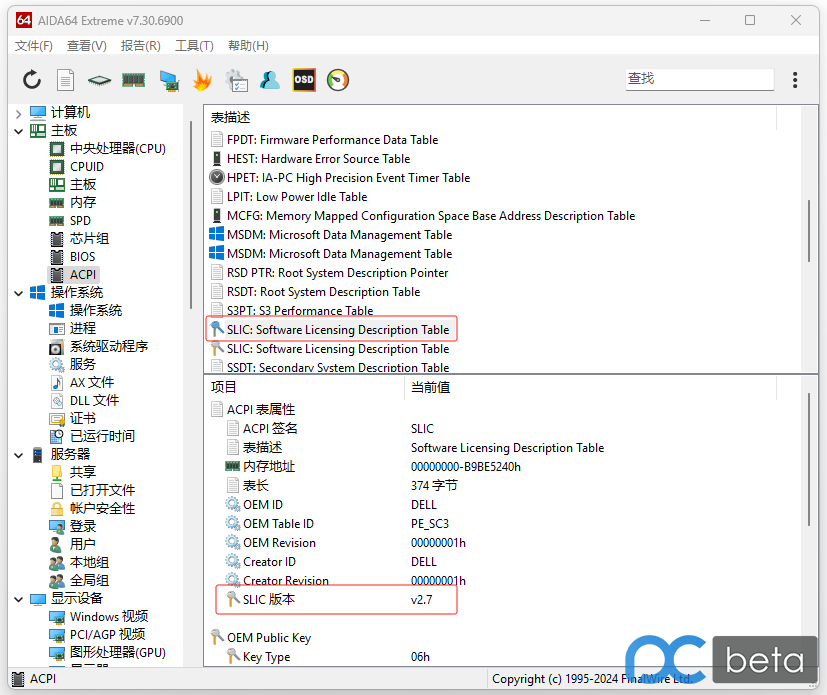Open the DLL 文件 tree item
The width and height of the screenshot is (827, 695).
click(84, 401)
